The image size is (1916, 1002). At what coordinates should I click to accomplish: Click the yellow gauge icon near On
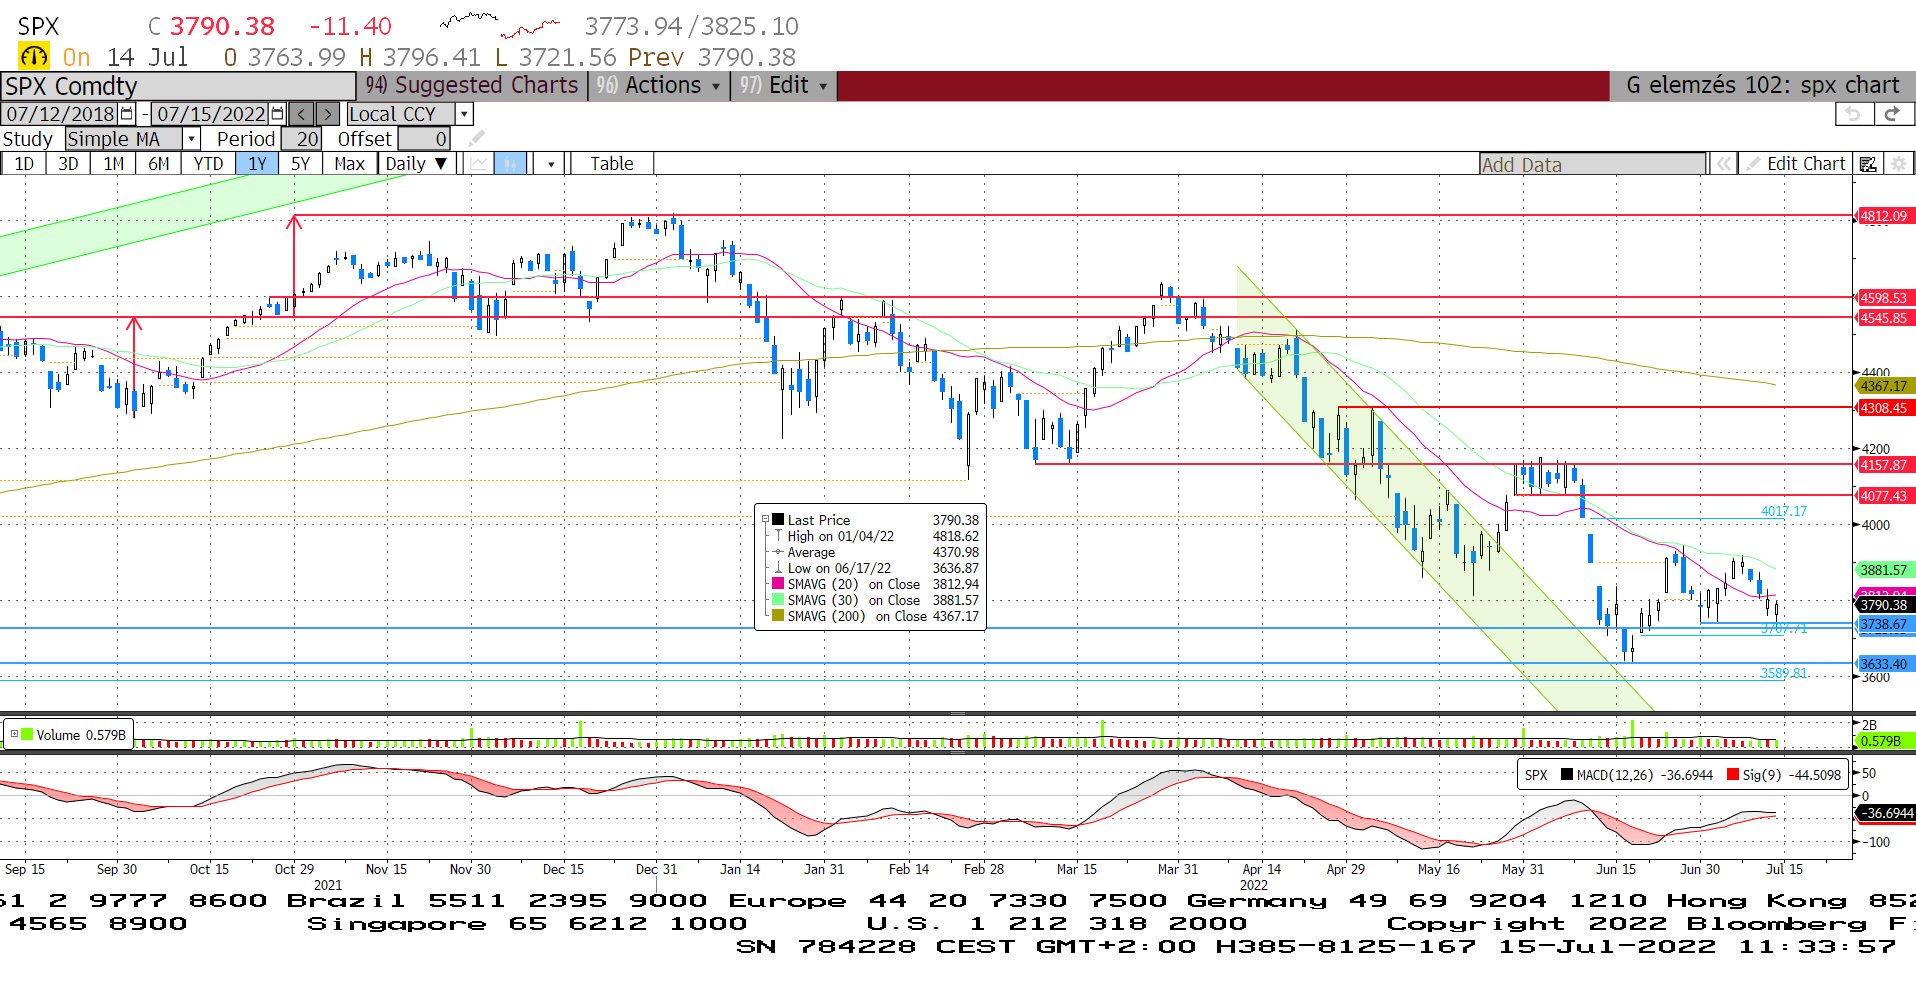tap(33, 57)
